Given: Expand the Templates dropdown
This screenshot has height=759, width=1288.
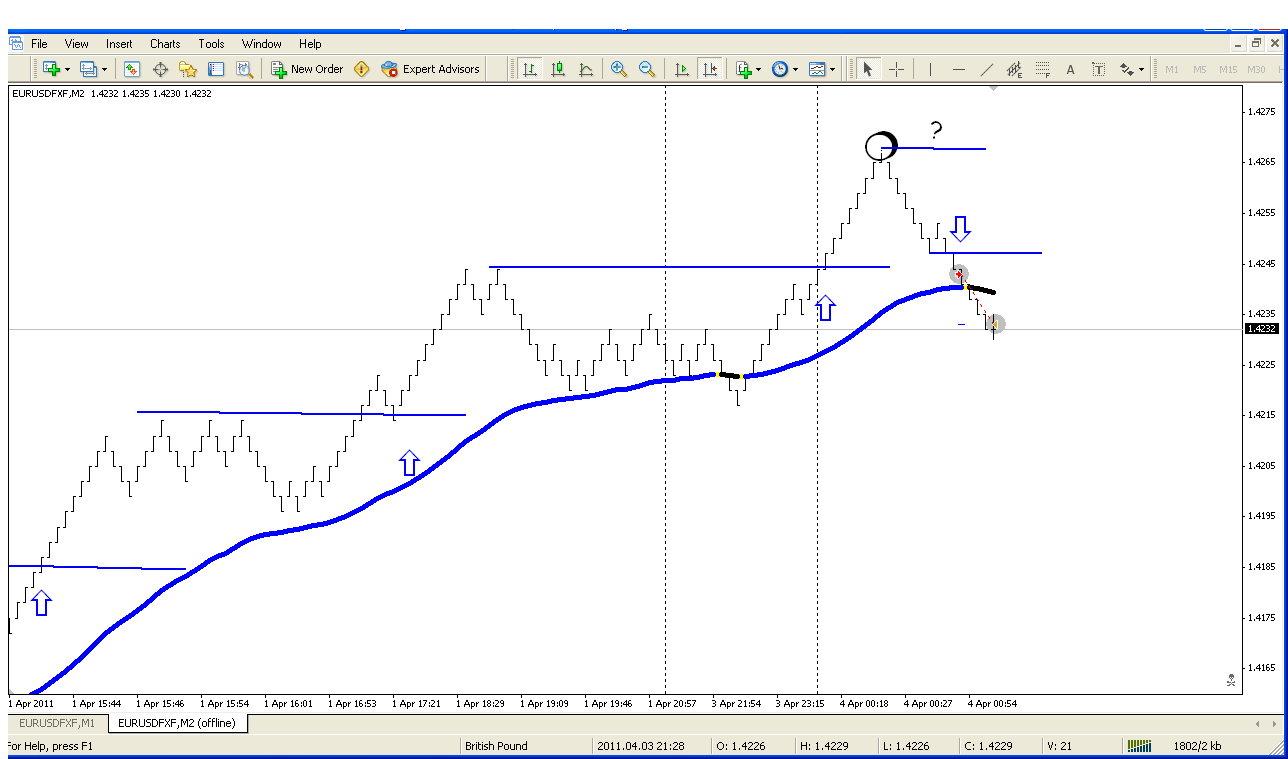Looking at the screenshot, I should pos(832,70).
